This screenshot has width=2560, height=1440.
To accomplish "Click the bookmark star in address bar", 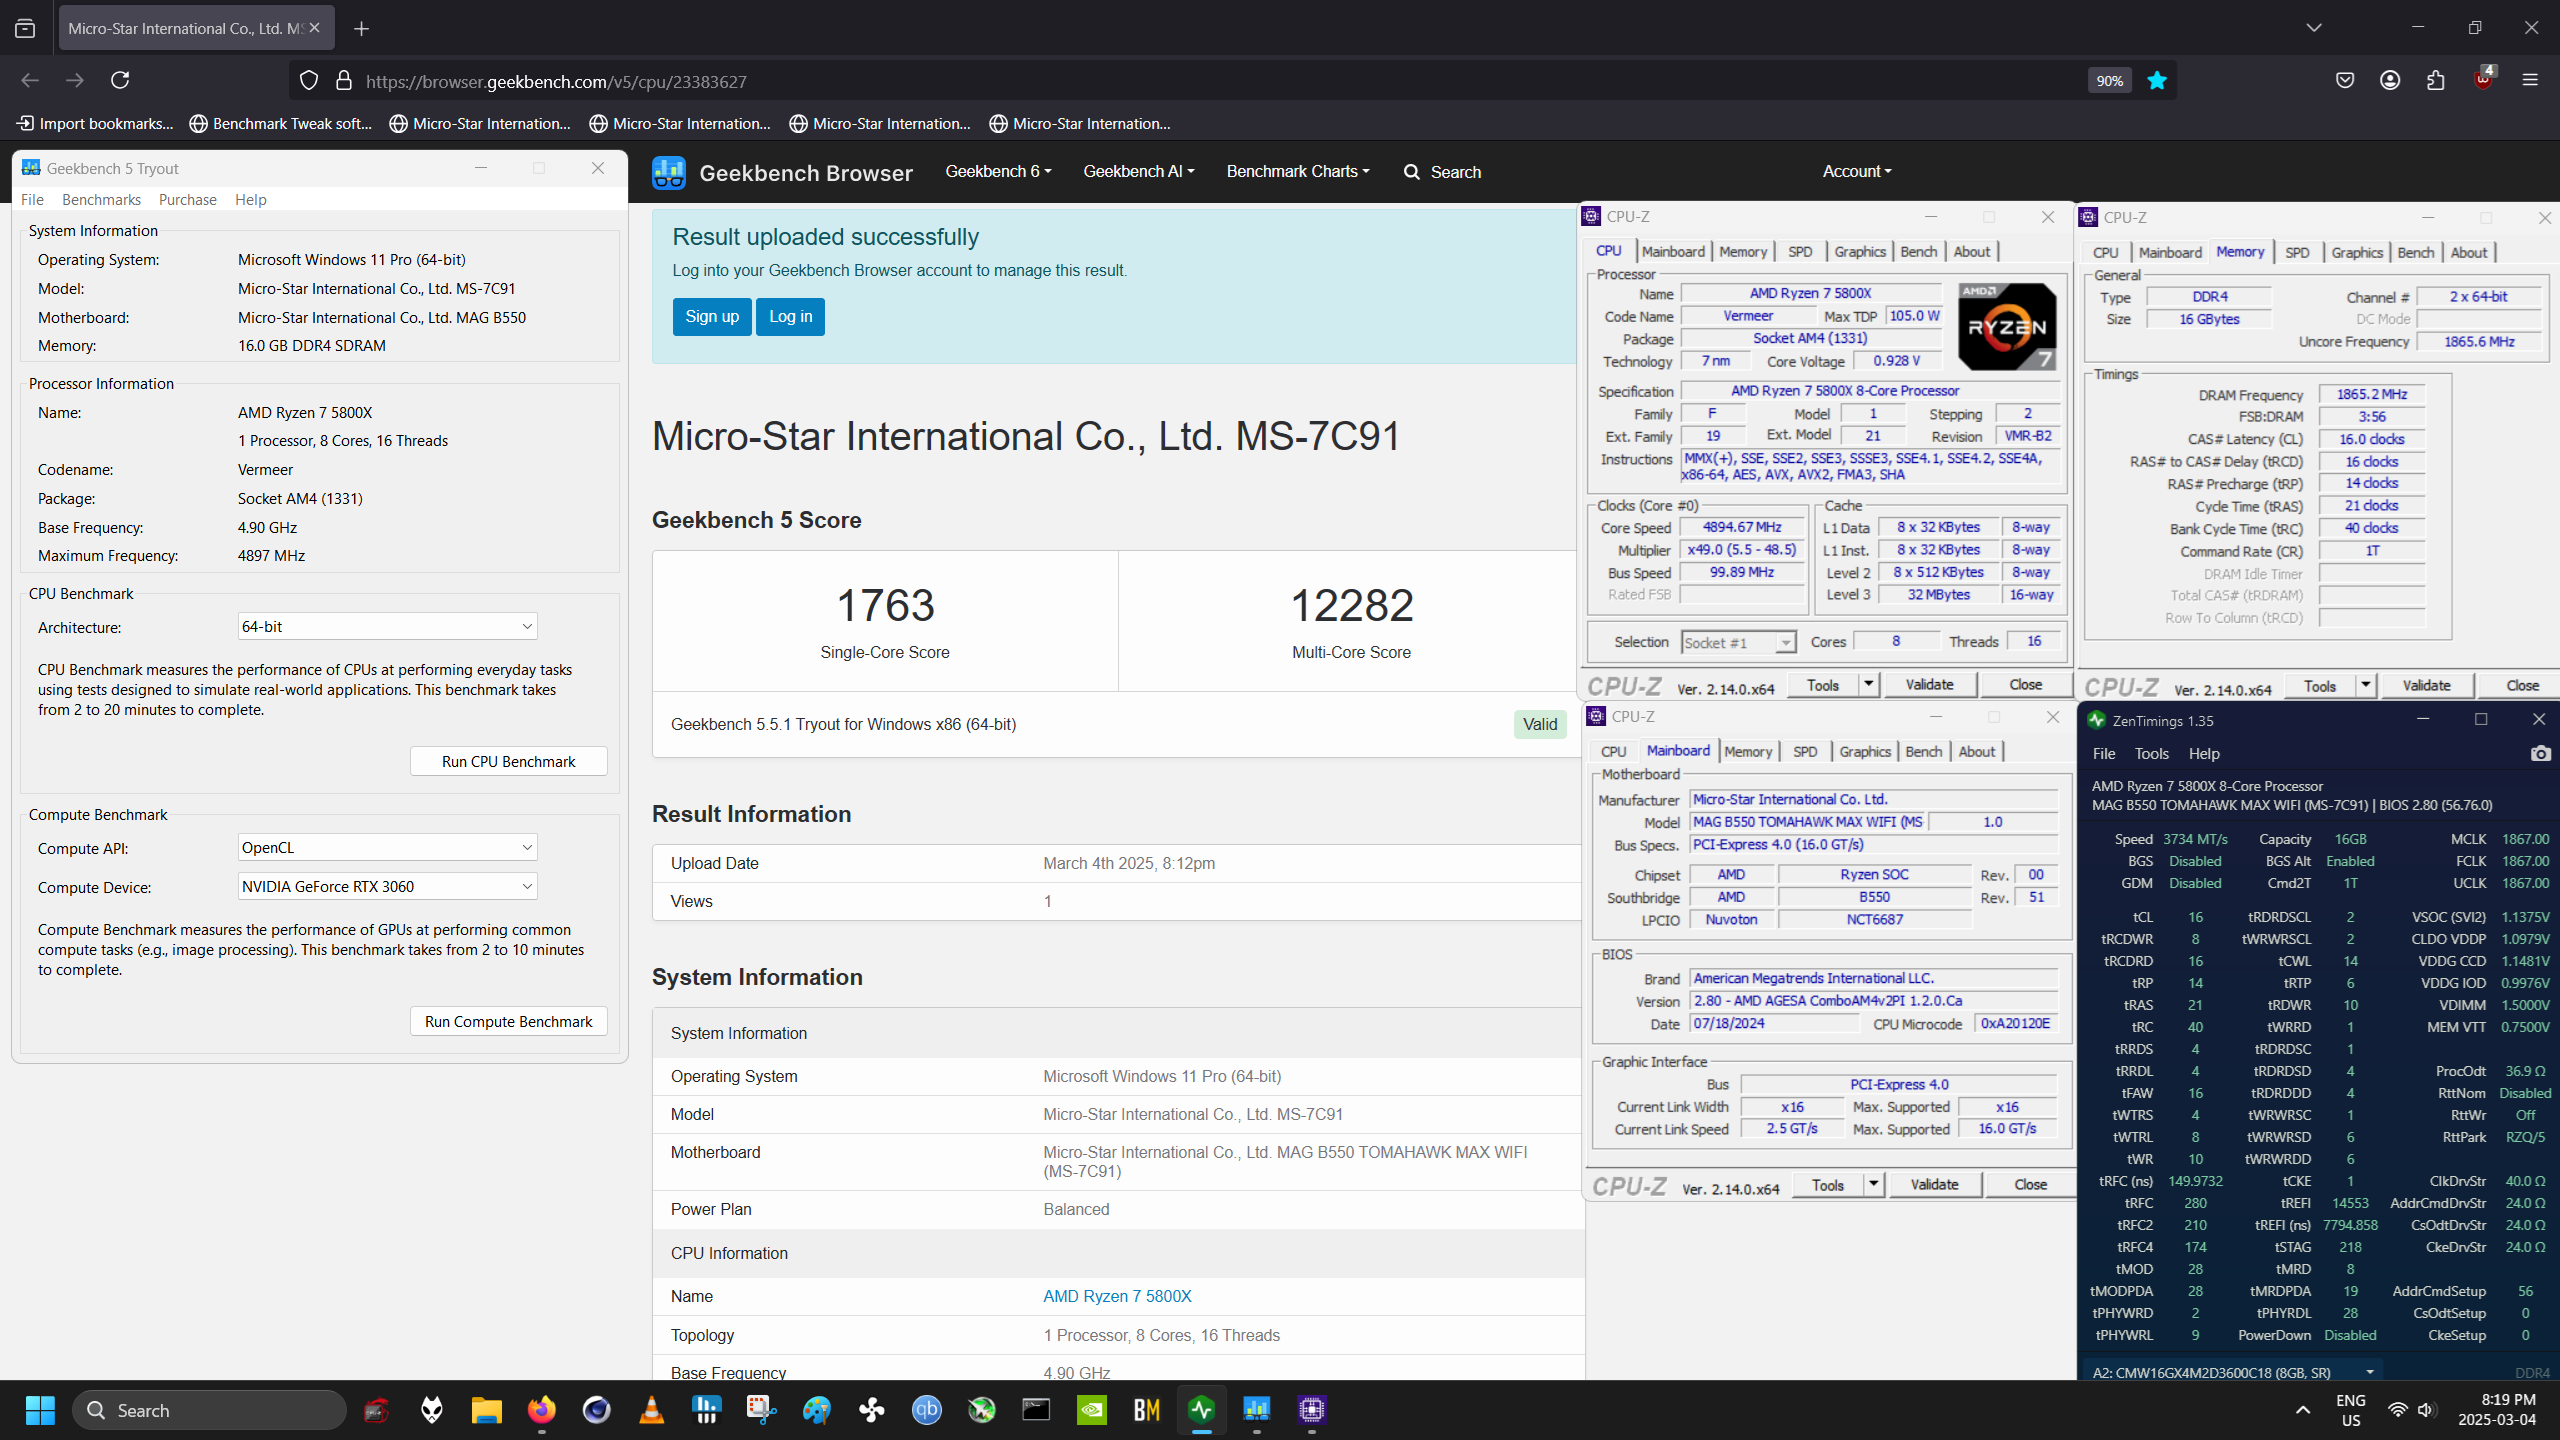I will 2157,81.
